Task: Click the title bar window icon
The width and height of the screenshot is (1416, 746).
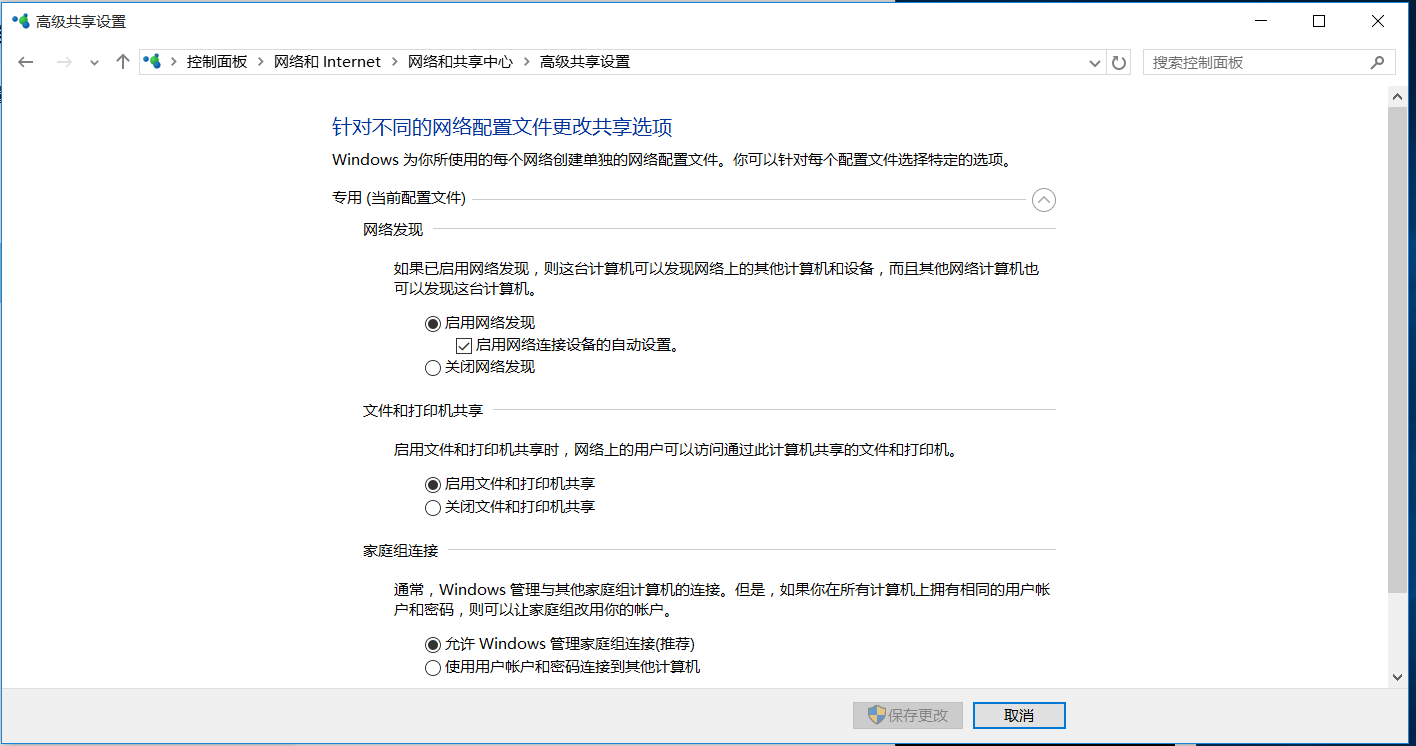Action: [x=20, y=21]
